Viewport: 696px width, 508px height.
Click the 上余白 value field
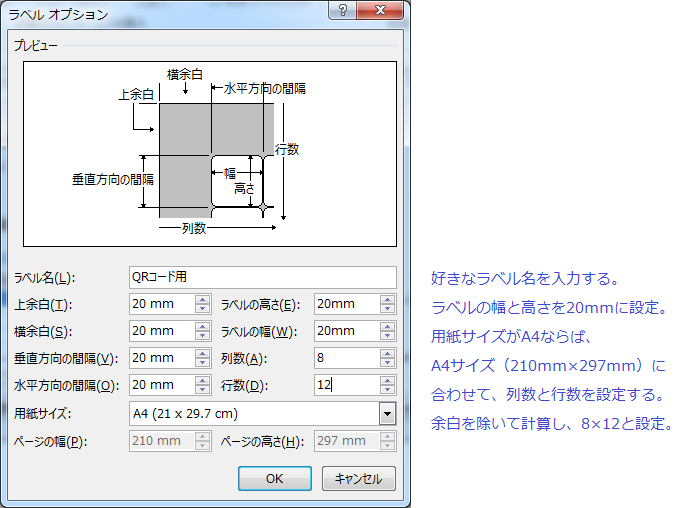tap(162, 304)
